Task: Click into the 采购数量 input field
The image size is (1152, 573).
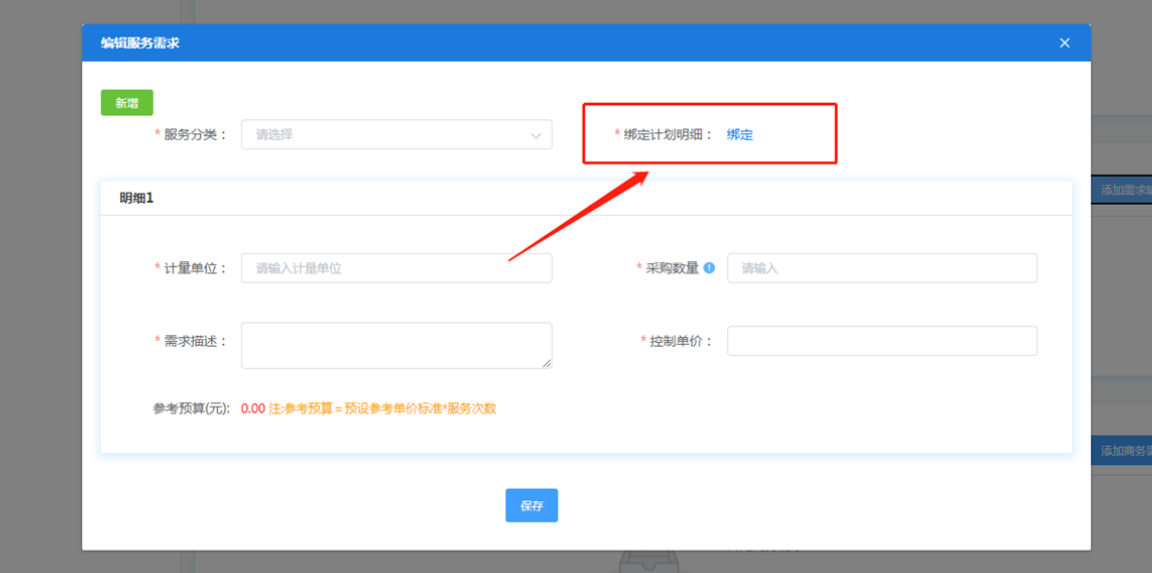Action: click(881, 268)
